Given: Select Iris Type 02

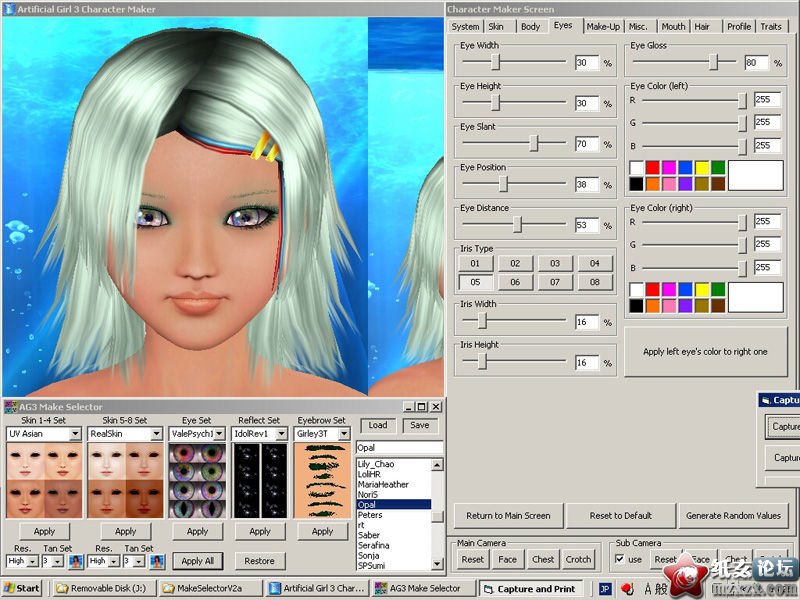Looking at the screenshot, I should (x=515, y=263).
